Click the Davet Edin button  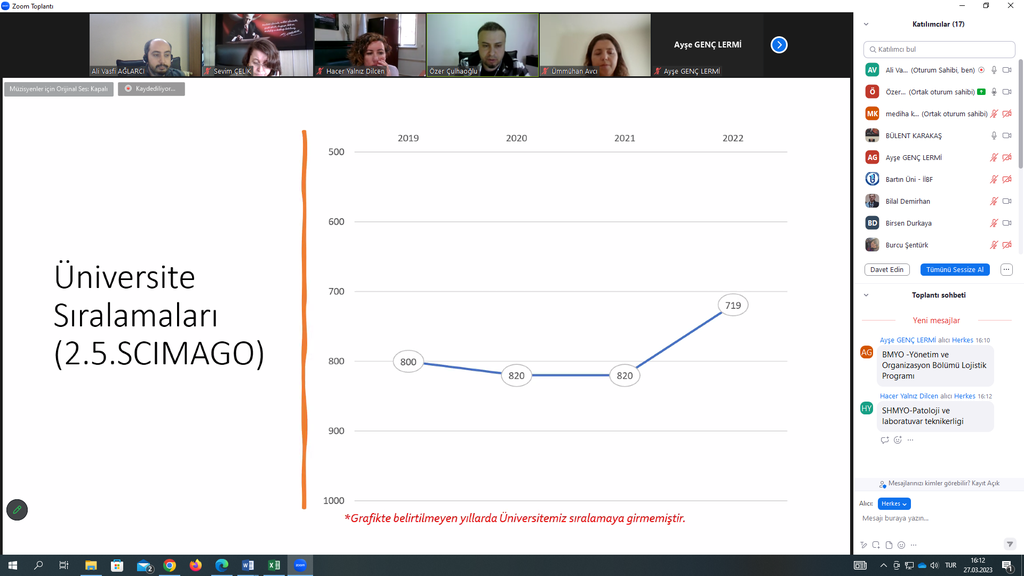coord(886,270)
